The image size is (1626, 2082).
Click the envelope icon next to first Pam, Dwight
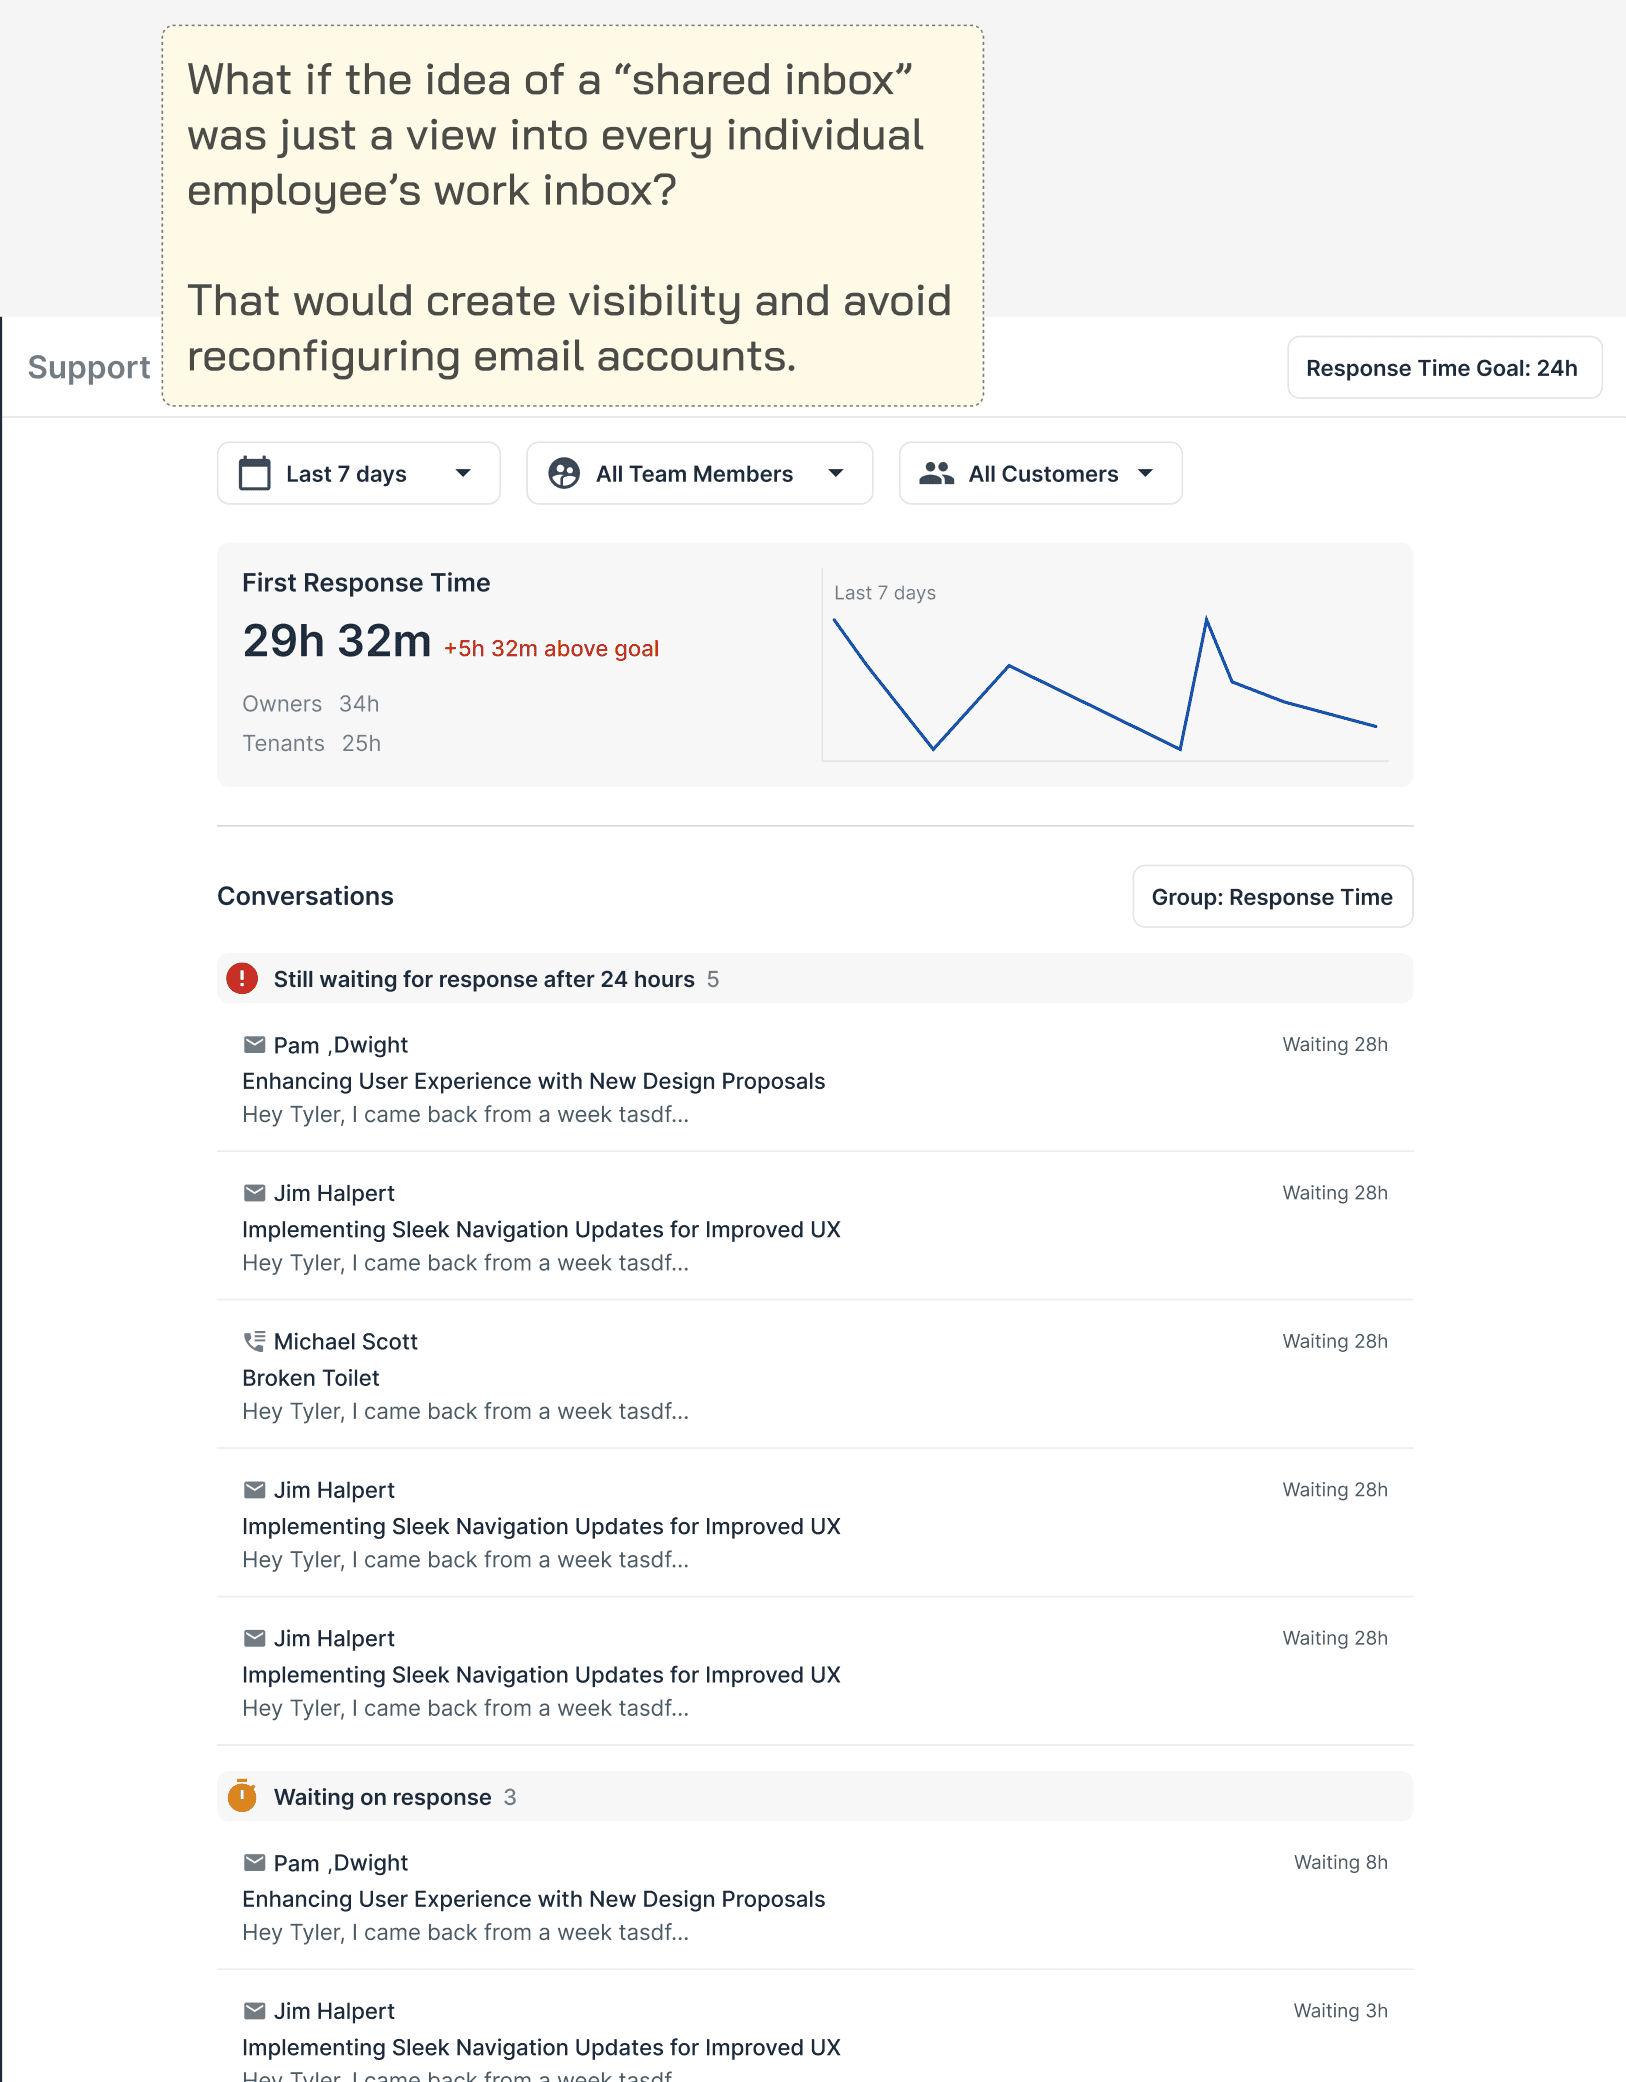coord(255,1044)
